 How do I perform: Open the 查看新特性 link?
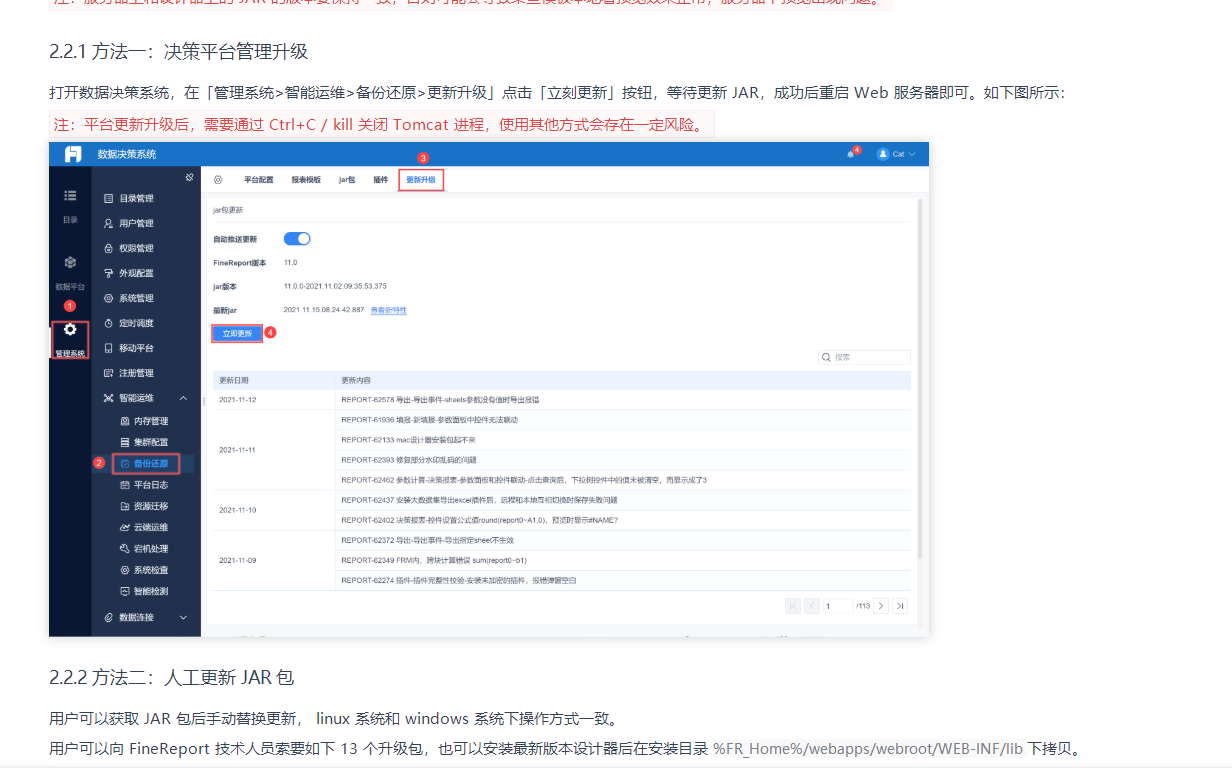(389, 310)
